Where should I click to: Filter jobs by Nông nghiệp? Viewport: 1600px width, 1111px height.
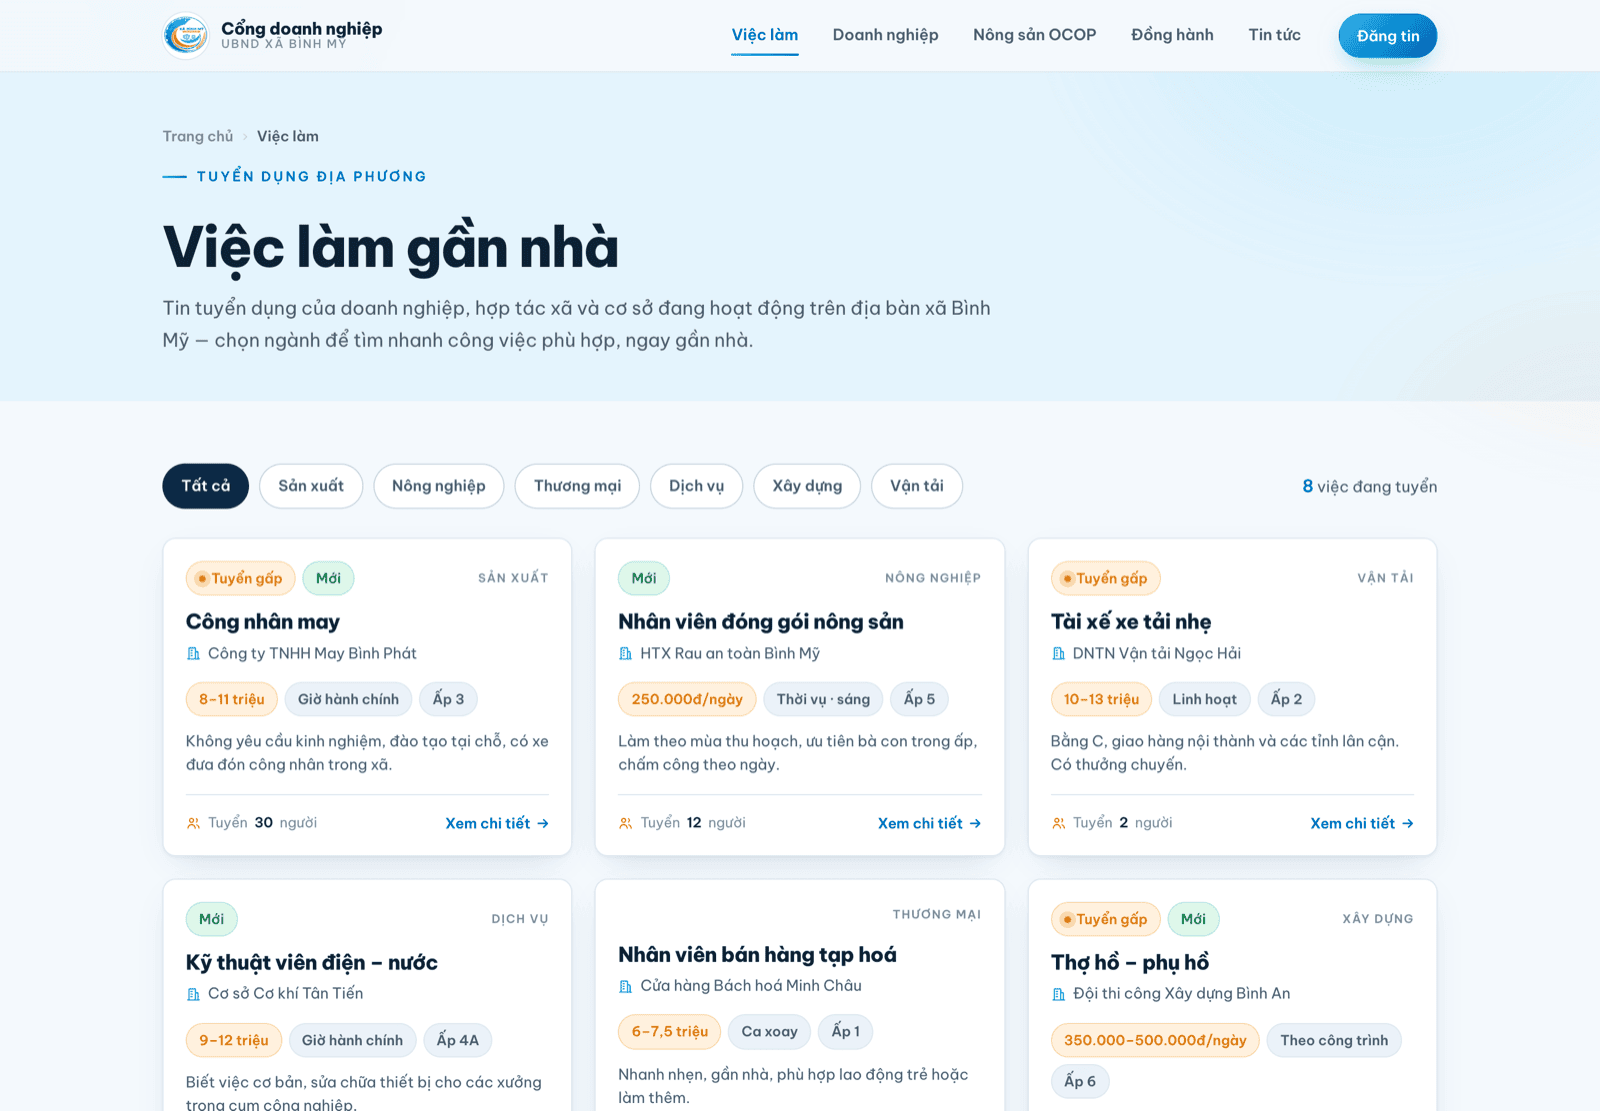tap(439, 486)
